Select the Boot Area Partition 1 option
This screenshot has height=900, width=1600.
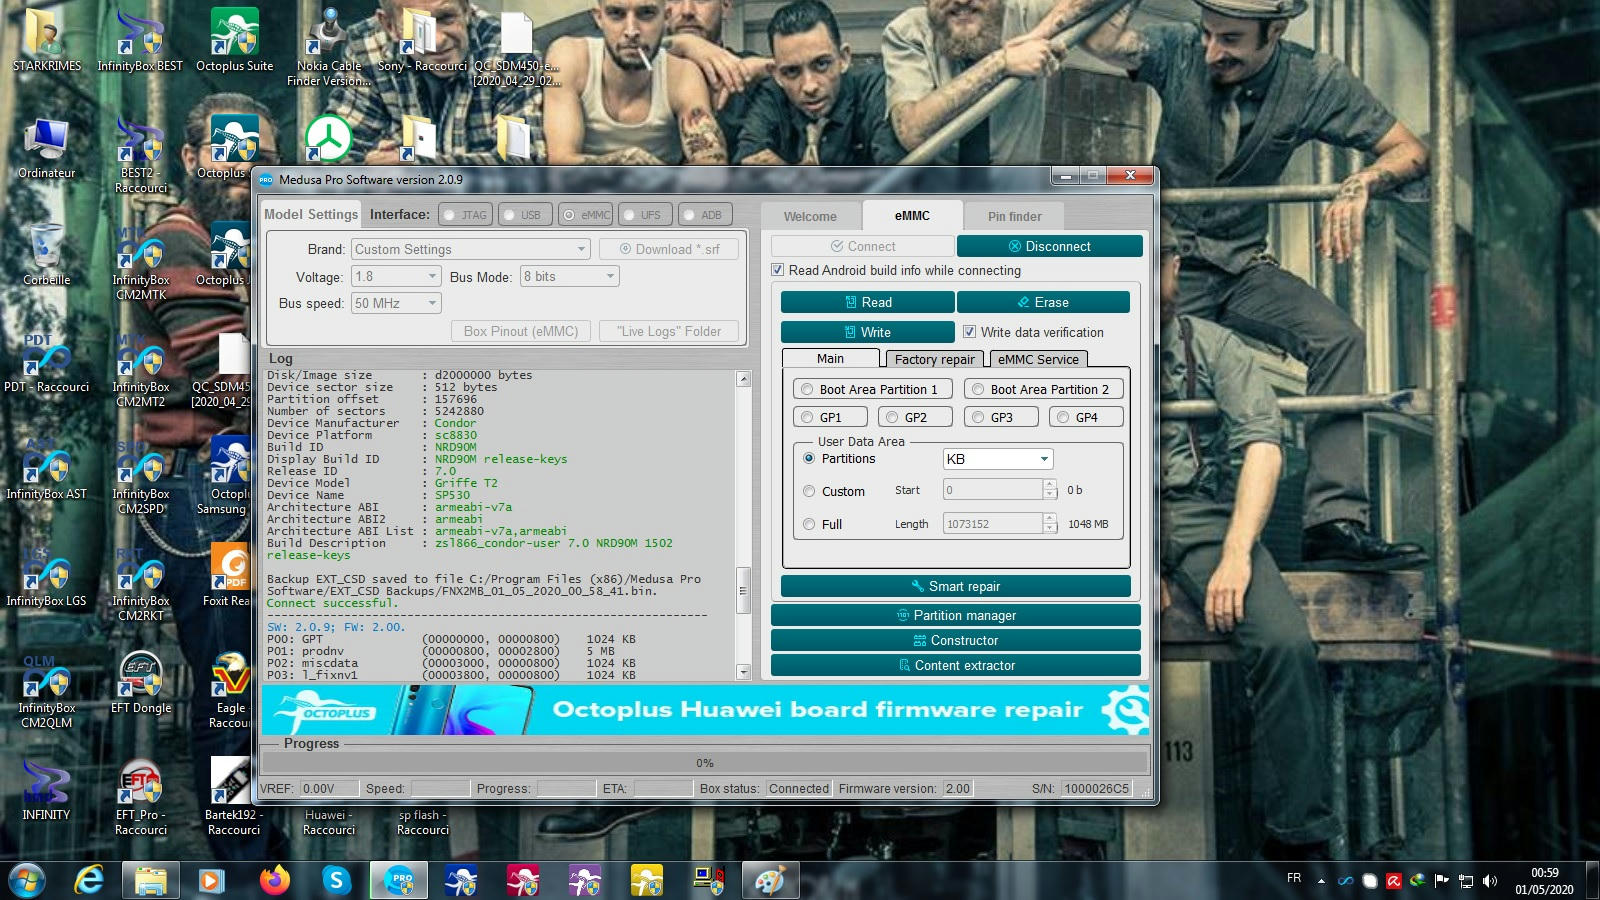(x=807, y=390)
